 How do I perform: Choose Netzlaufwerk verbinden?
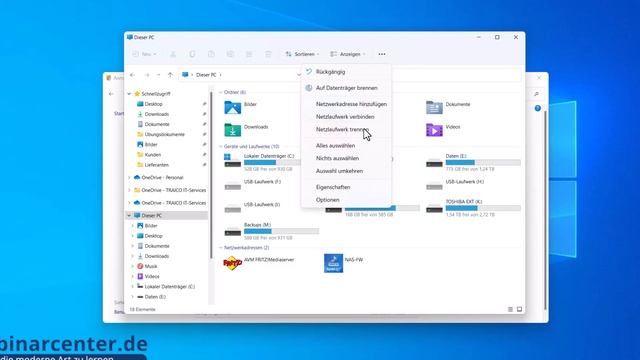click(x=346, y=117)
